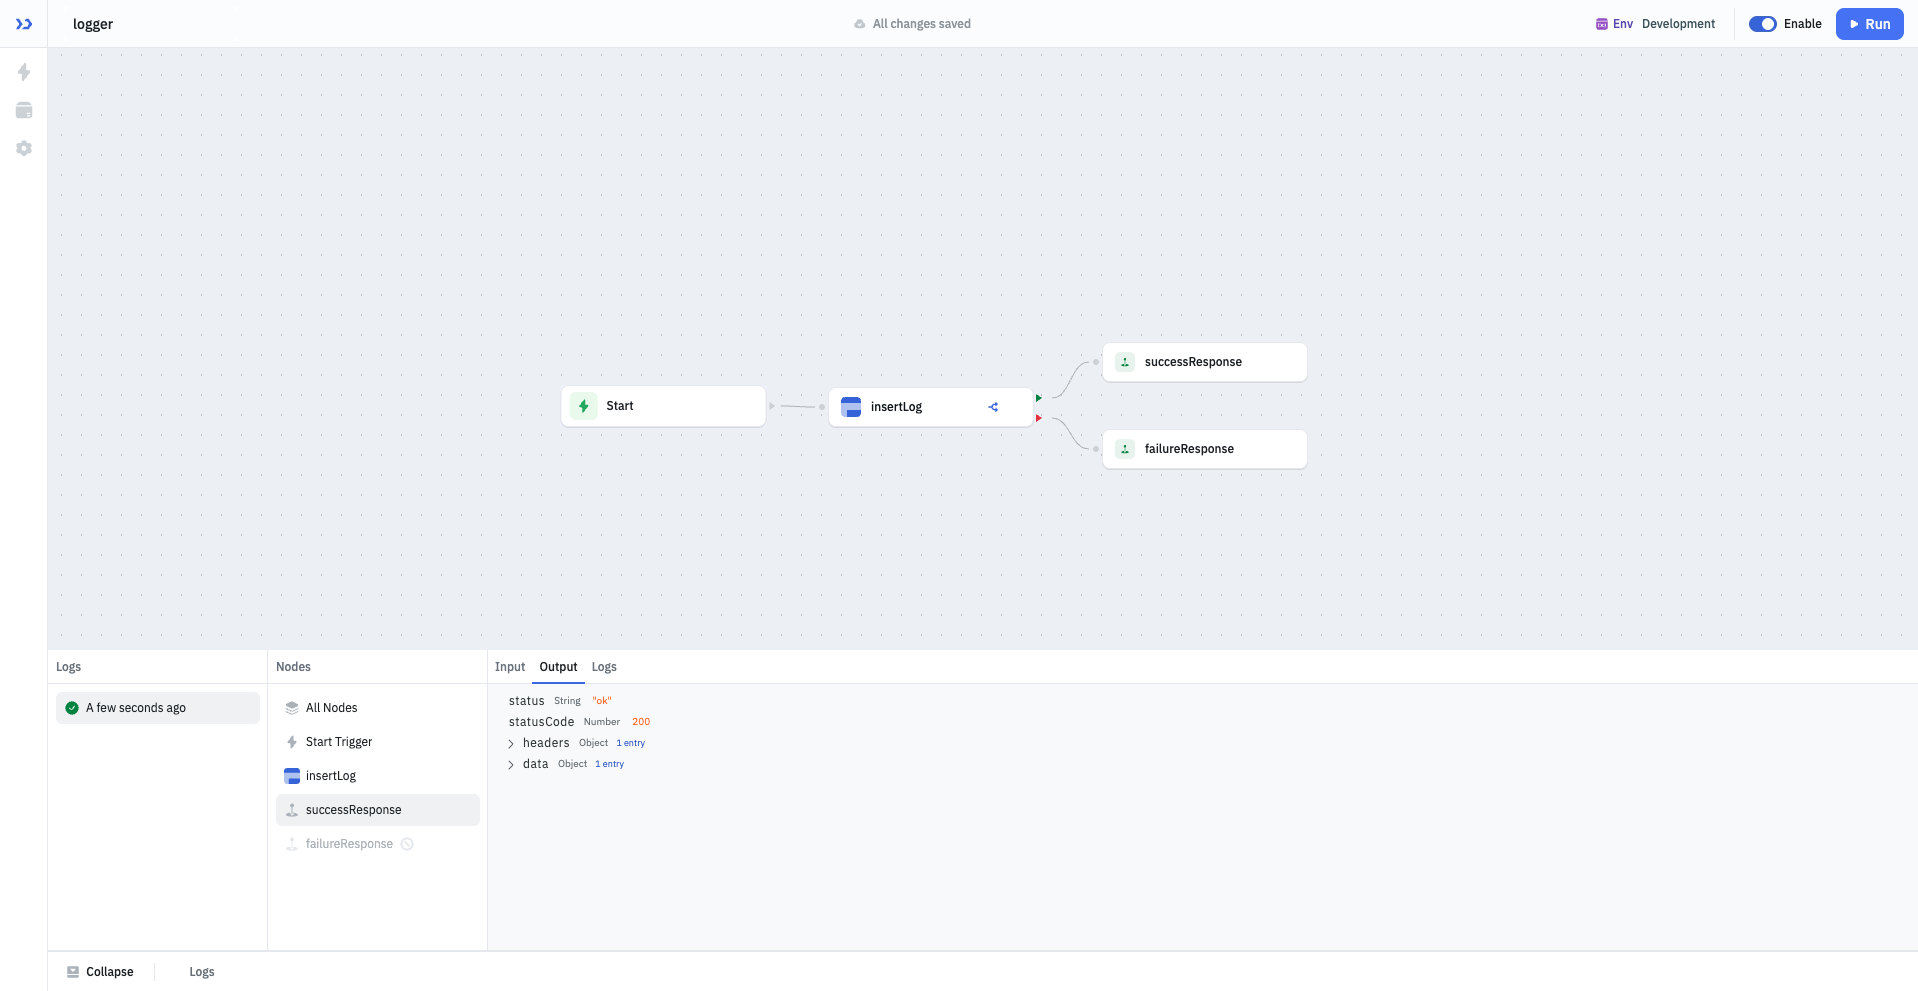Select the database/storage icon in the sidebar
Screen dimensions: 1918x991
click(23, 110)
